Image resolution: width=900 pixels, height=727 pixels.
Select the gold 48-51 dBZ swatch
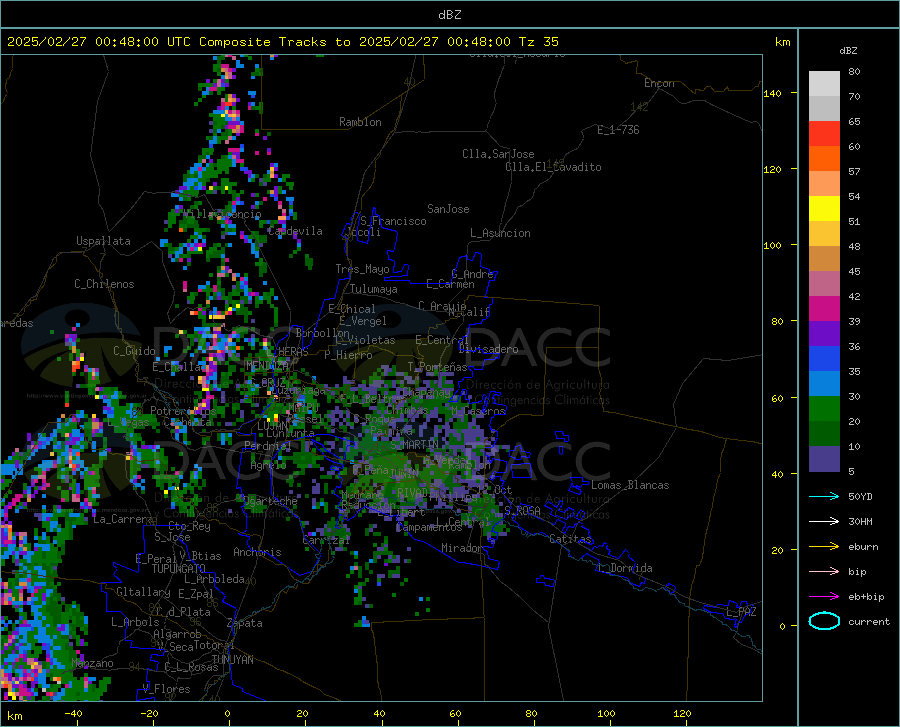point(824,234)
